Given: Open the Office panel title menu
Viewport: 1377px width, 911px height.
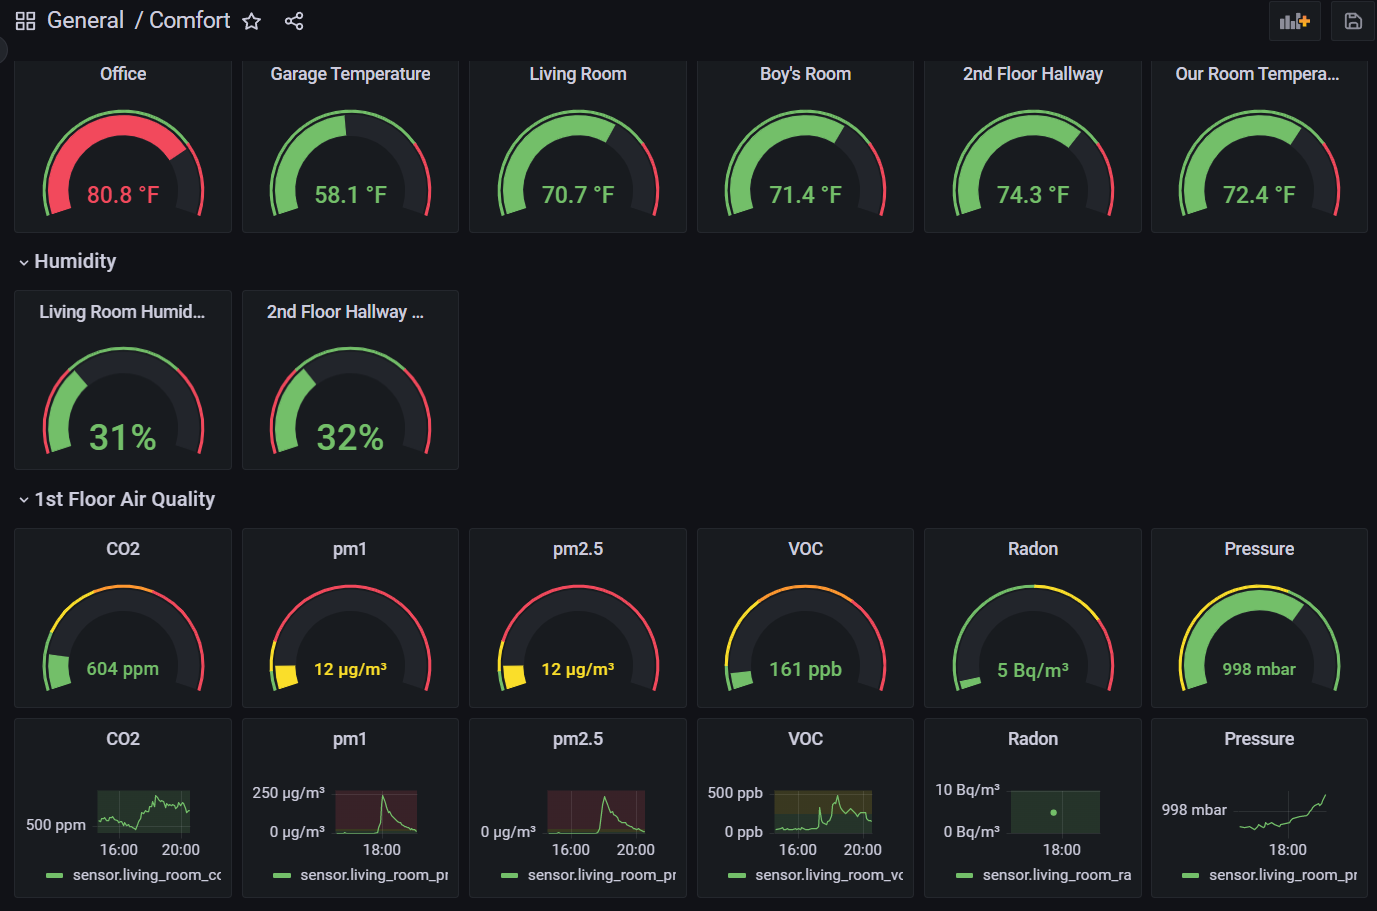Looking at the screenshot, I should (123, 74).
